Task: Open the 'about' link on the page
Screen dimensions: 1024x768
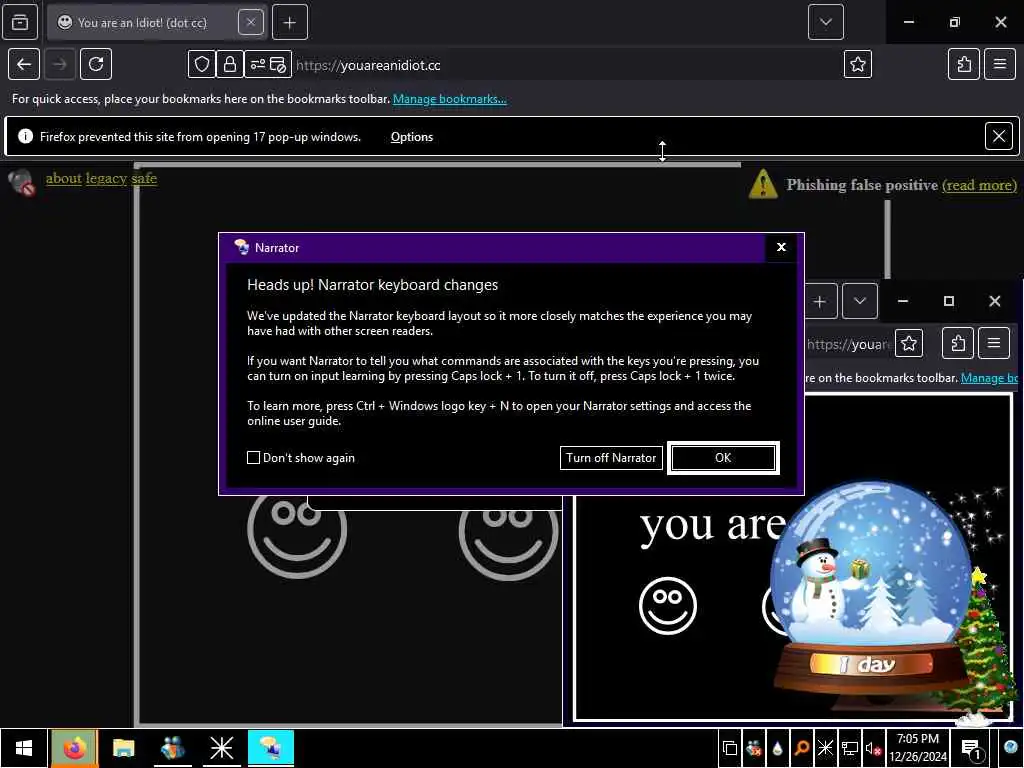Action: coord(63,178)
